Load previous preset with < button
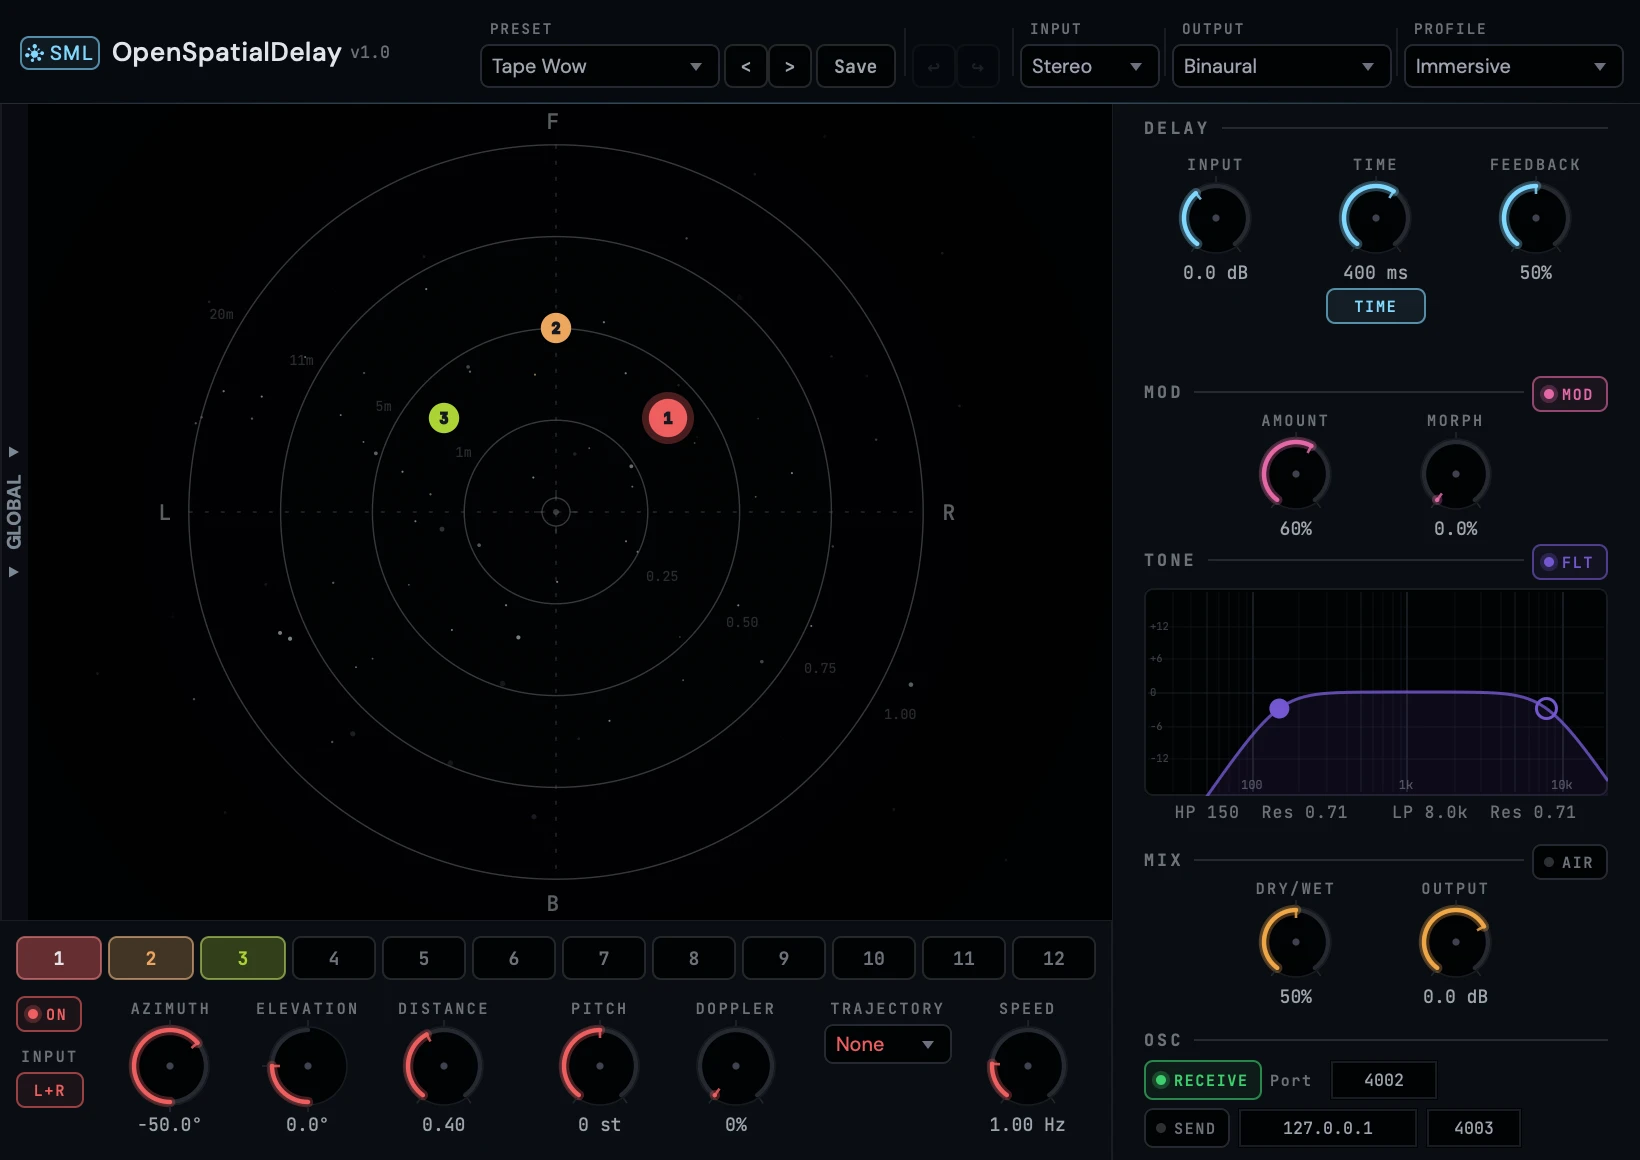This screenshot has width=1640, height=1160. pos(746,66)
